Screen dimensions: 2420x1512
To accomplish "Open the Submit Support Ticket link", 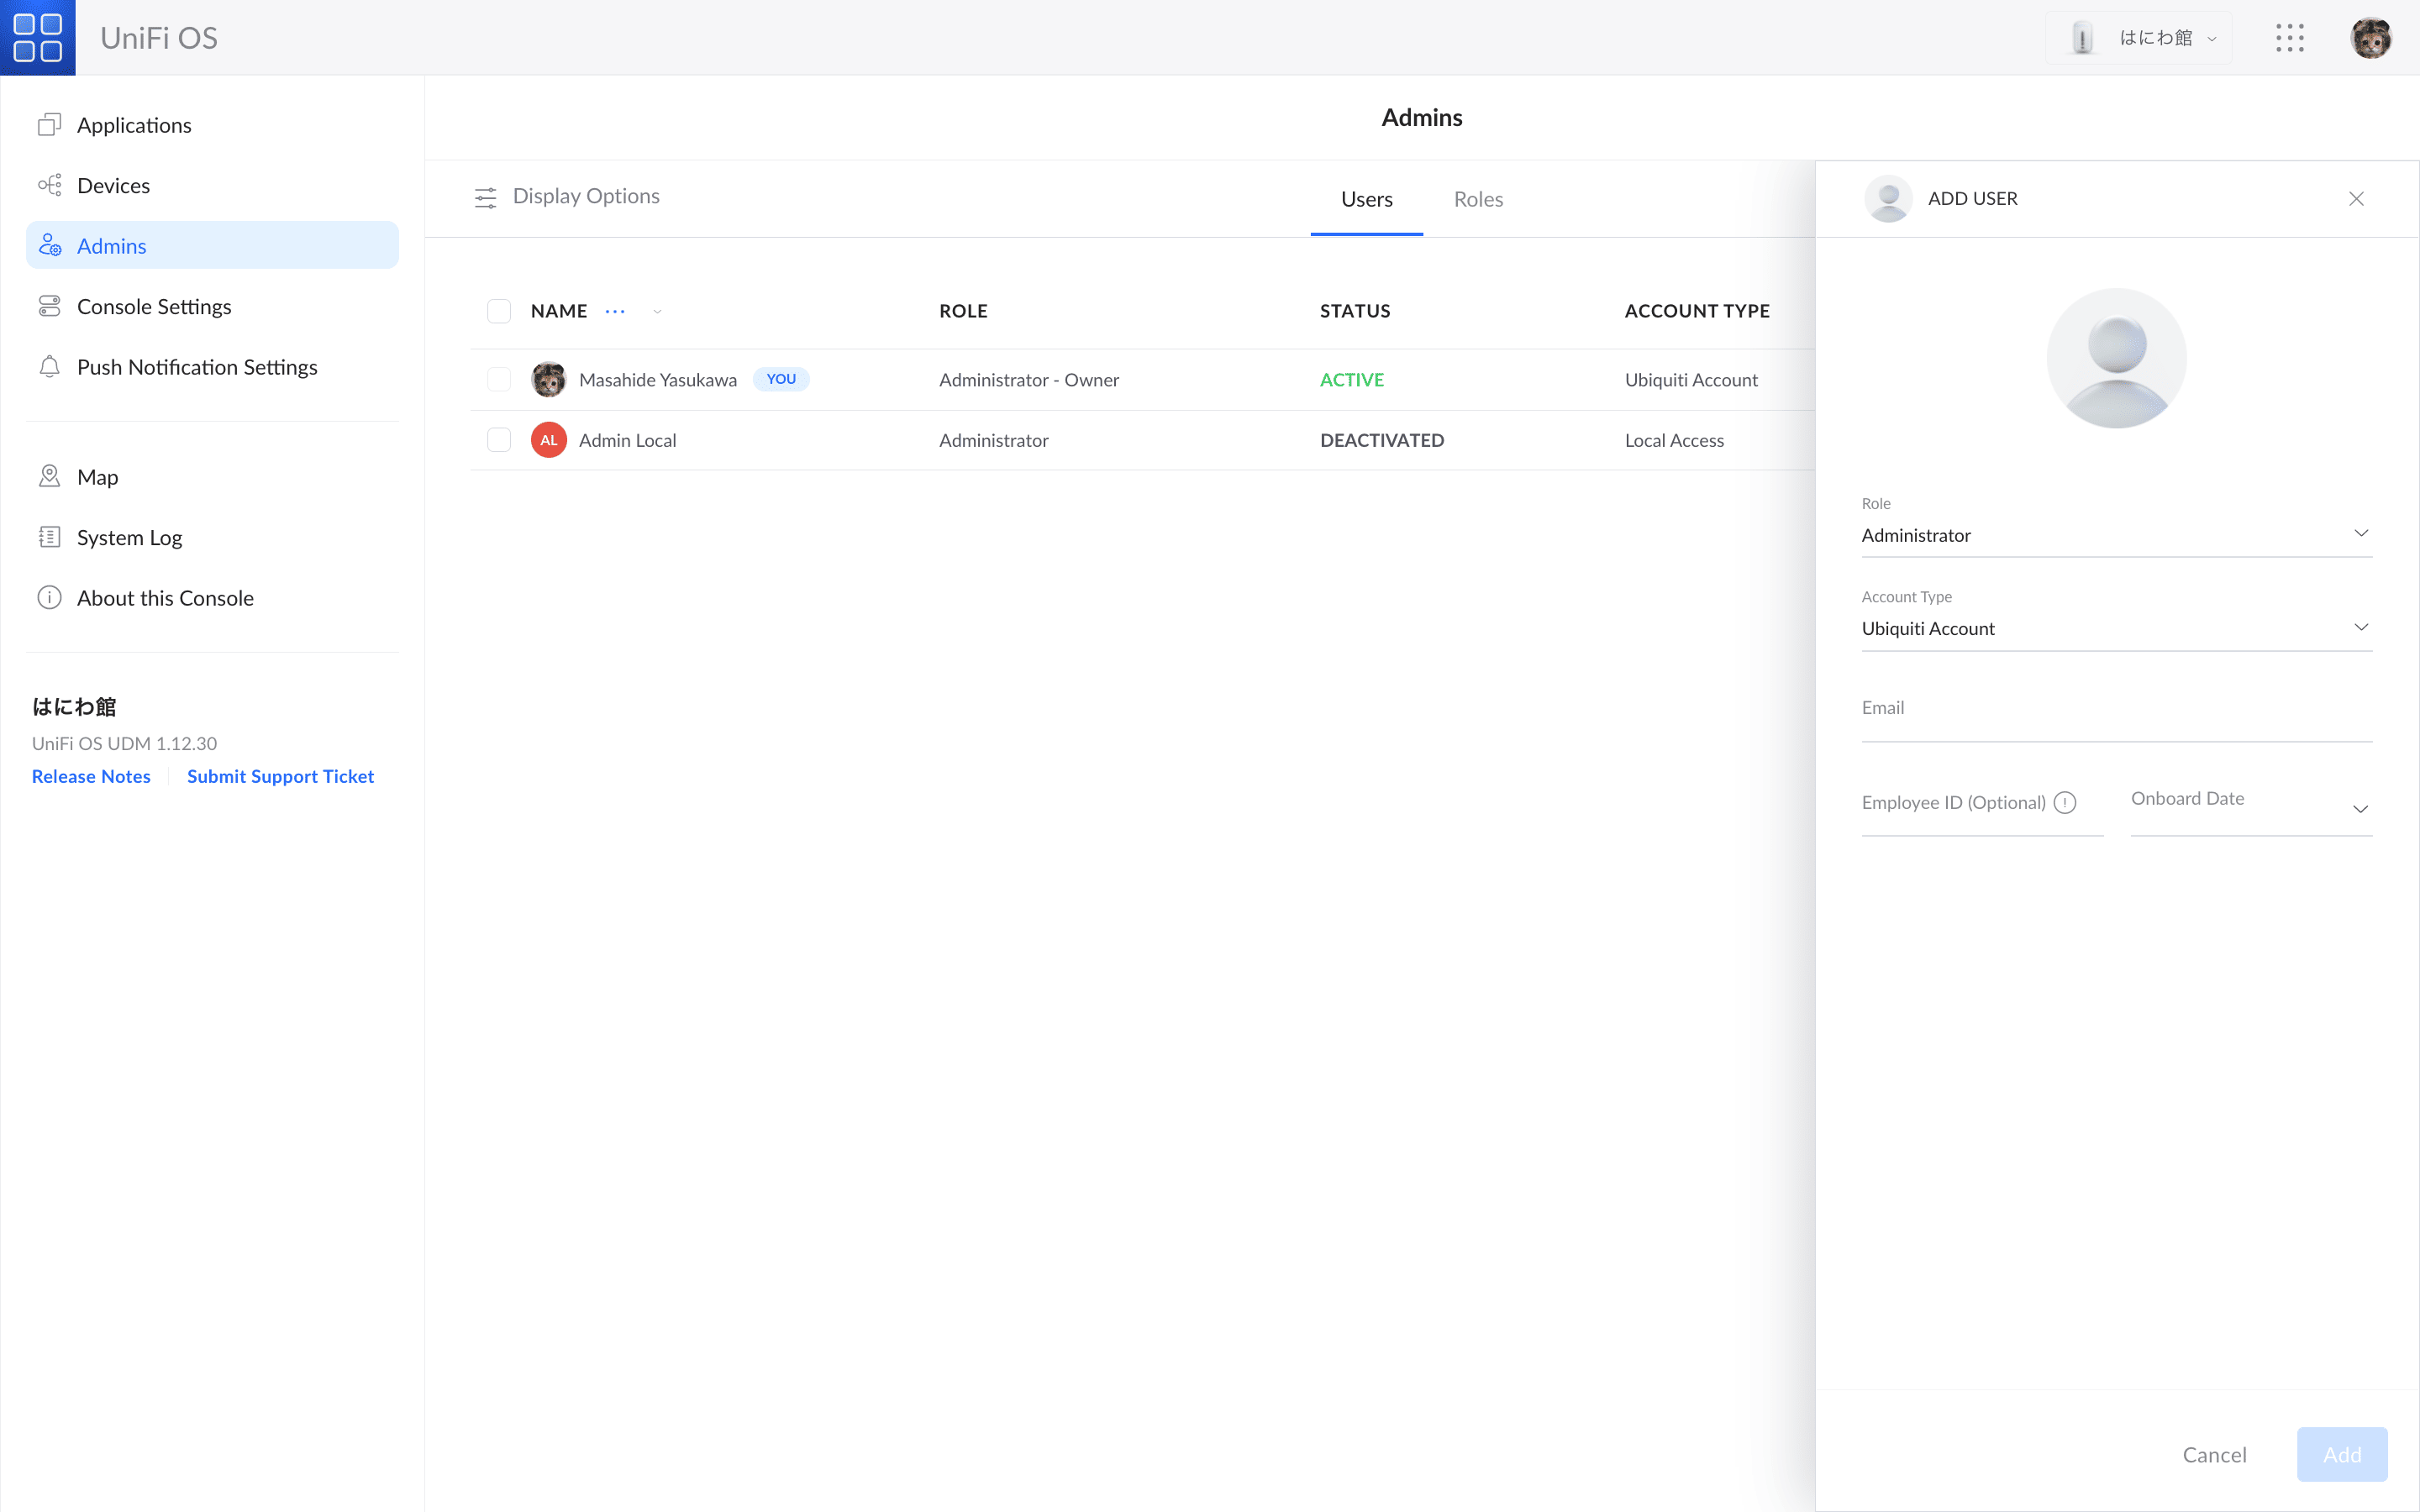I will coord(280,776).
